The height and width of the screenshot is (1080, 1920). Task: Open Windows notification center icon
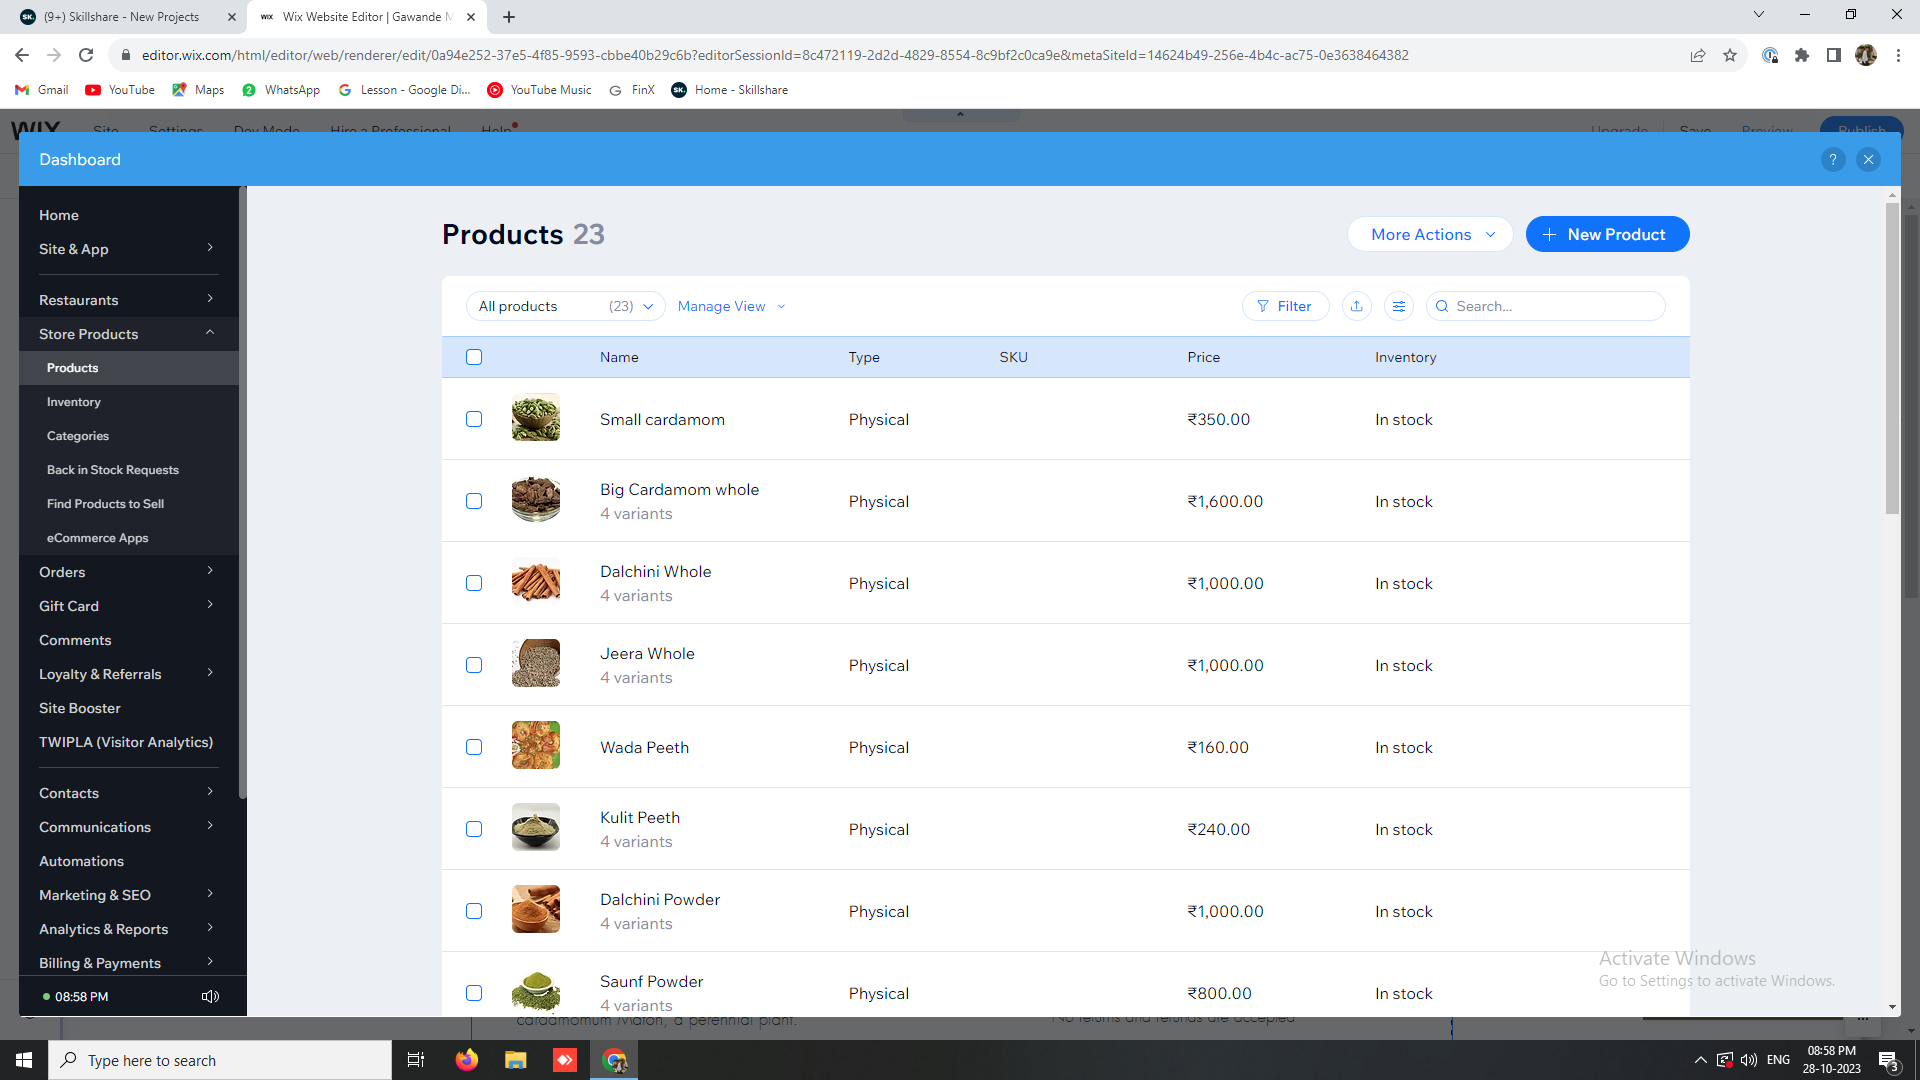pyautogui.click(x=1888, y=1060)
